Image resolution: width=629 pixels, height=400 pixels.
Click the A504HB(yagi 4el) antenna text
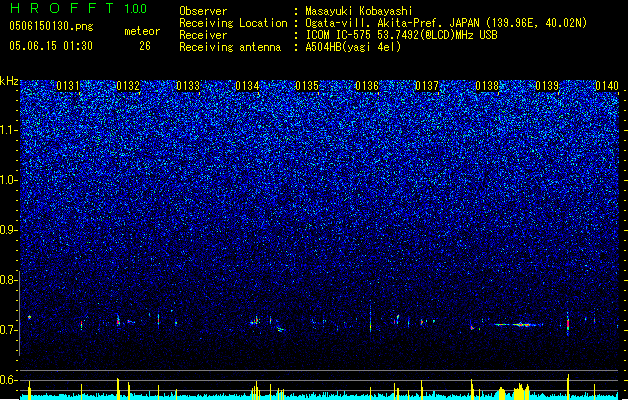point(353,47)
